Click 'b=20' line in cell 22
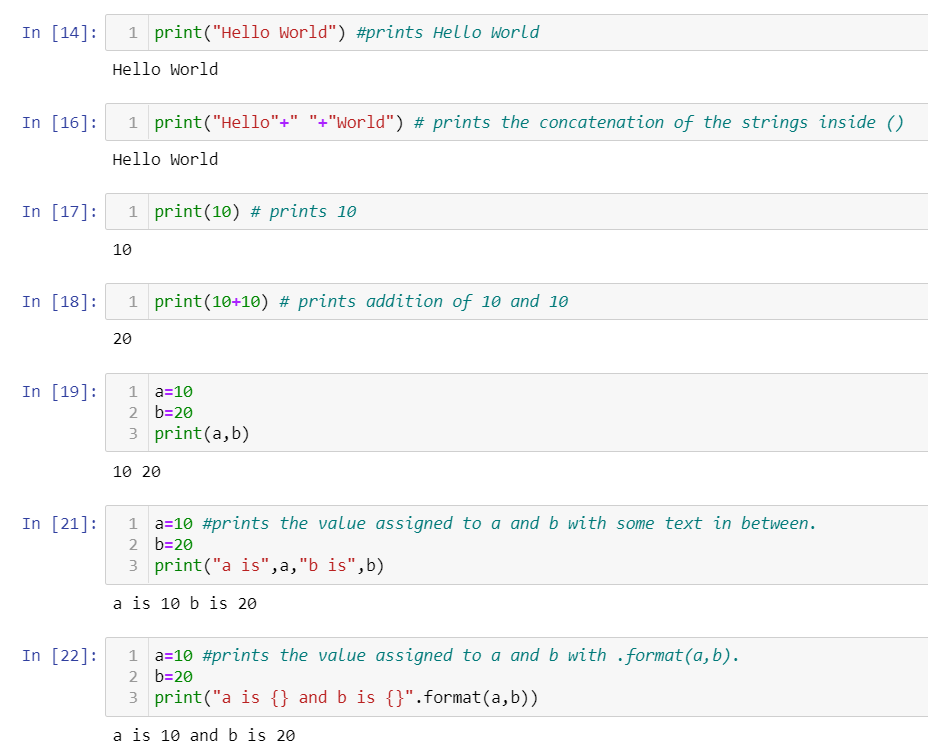The width and height of the screenshot is (928, 754). tap(173, 676)
